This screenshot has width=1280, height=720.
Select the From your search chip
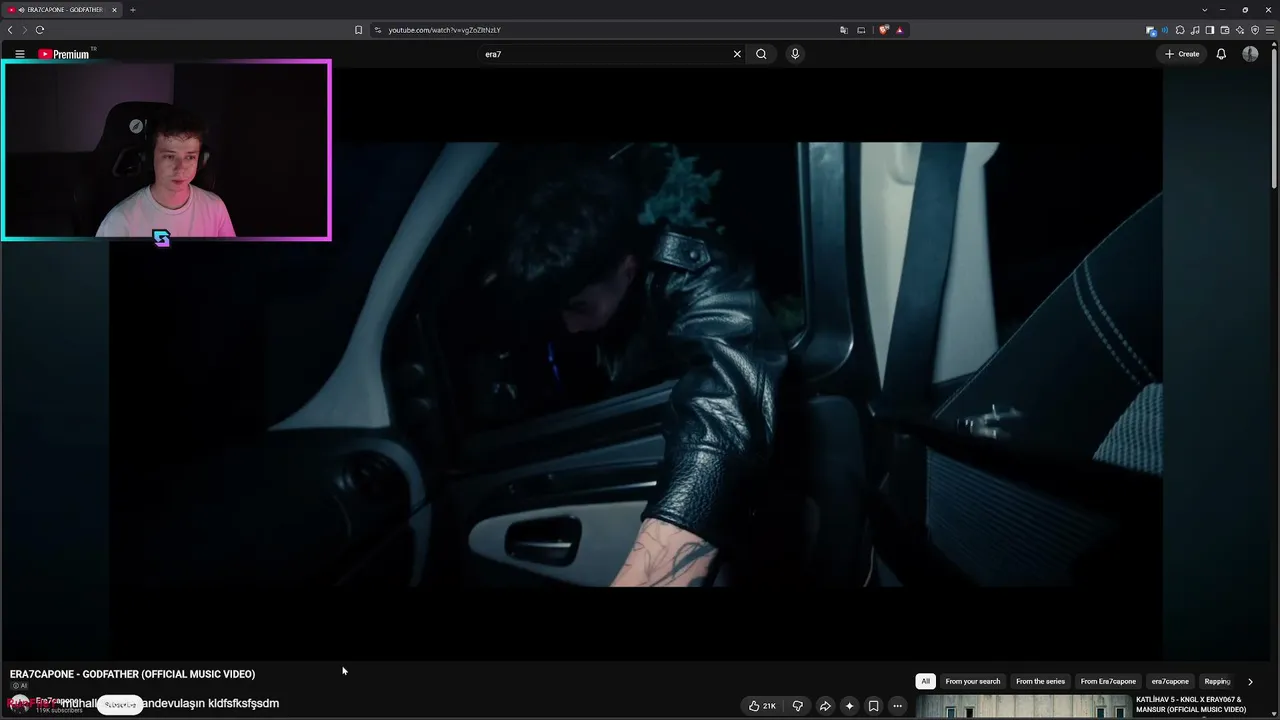pos(973,681)
